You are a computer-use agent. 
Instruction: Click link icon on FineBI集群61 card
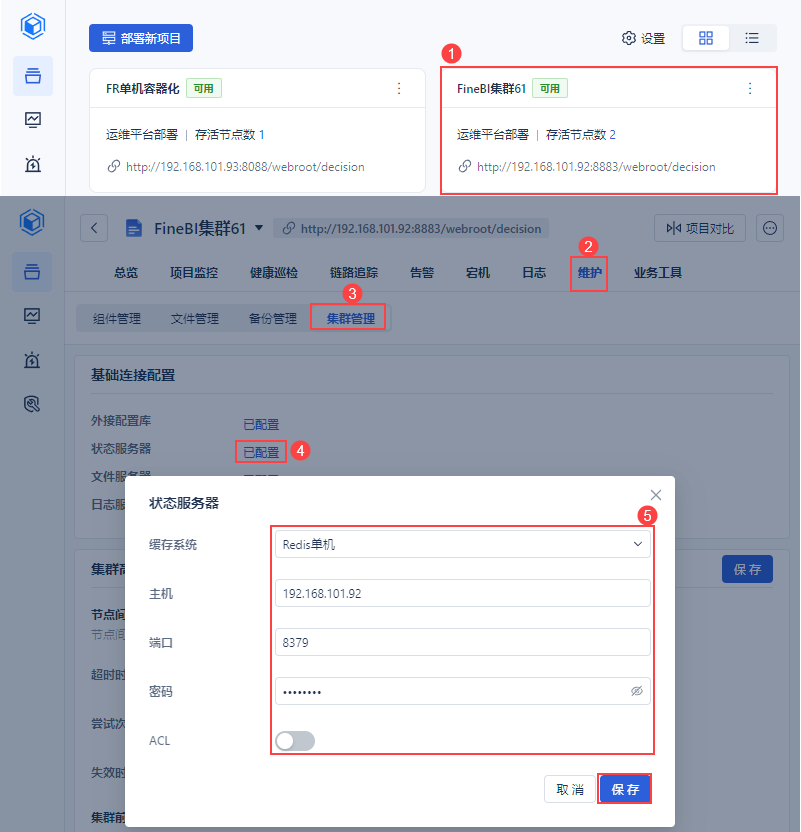[465, 167]
